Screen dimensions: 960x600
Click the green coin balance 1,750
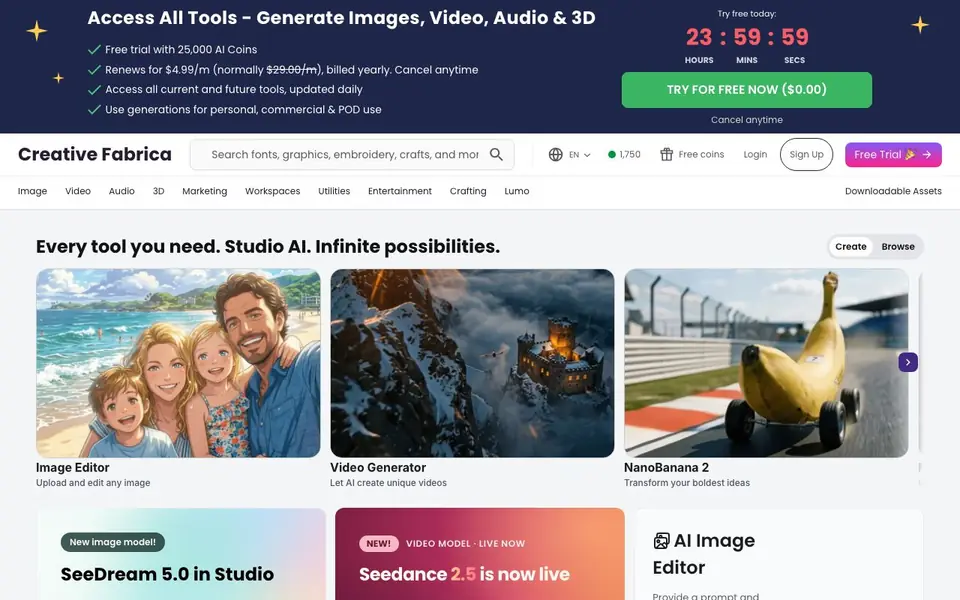(x=624, y=154)
